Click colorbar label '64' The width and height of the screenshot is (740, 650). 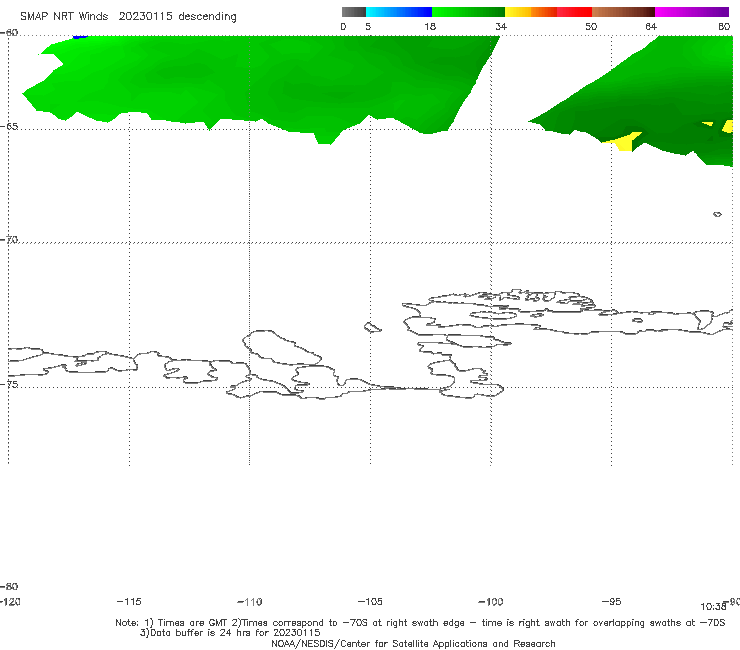[651, 26]
